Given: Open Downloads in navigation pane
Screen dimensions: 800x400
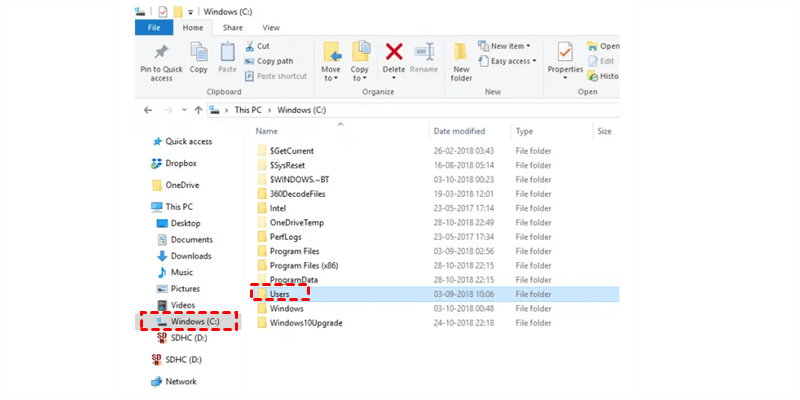Looking at the screenshot, I should pyautogui.click(x=184, y=256).
